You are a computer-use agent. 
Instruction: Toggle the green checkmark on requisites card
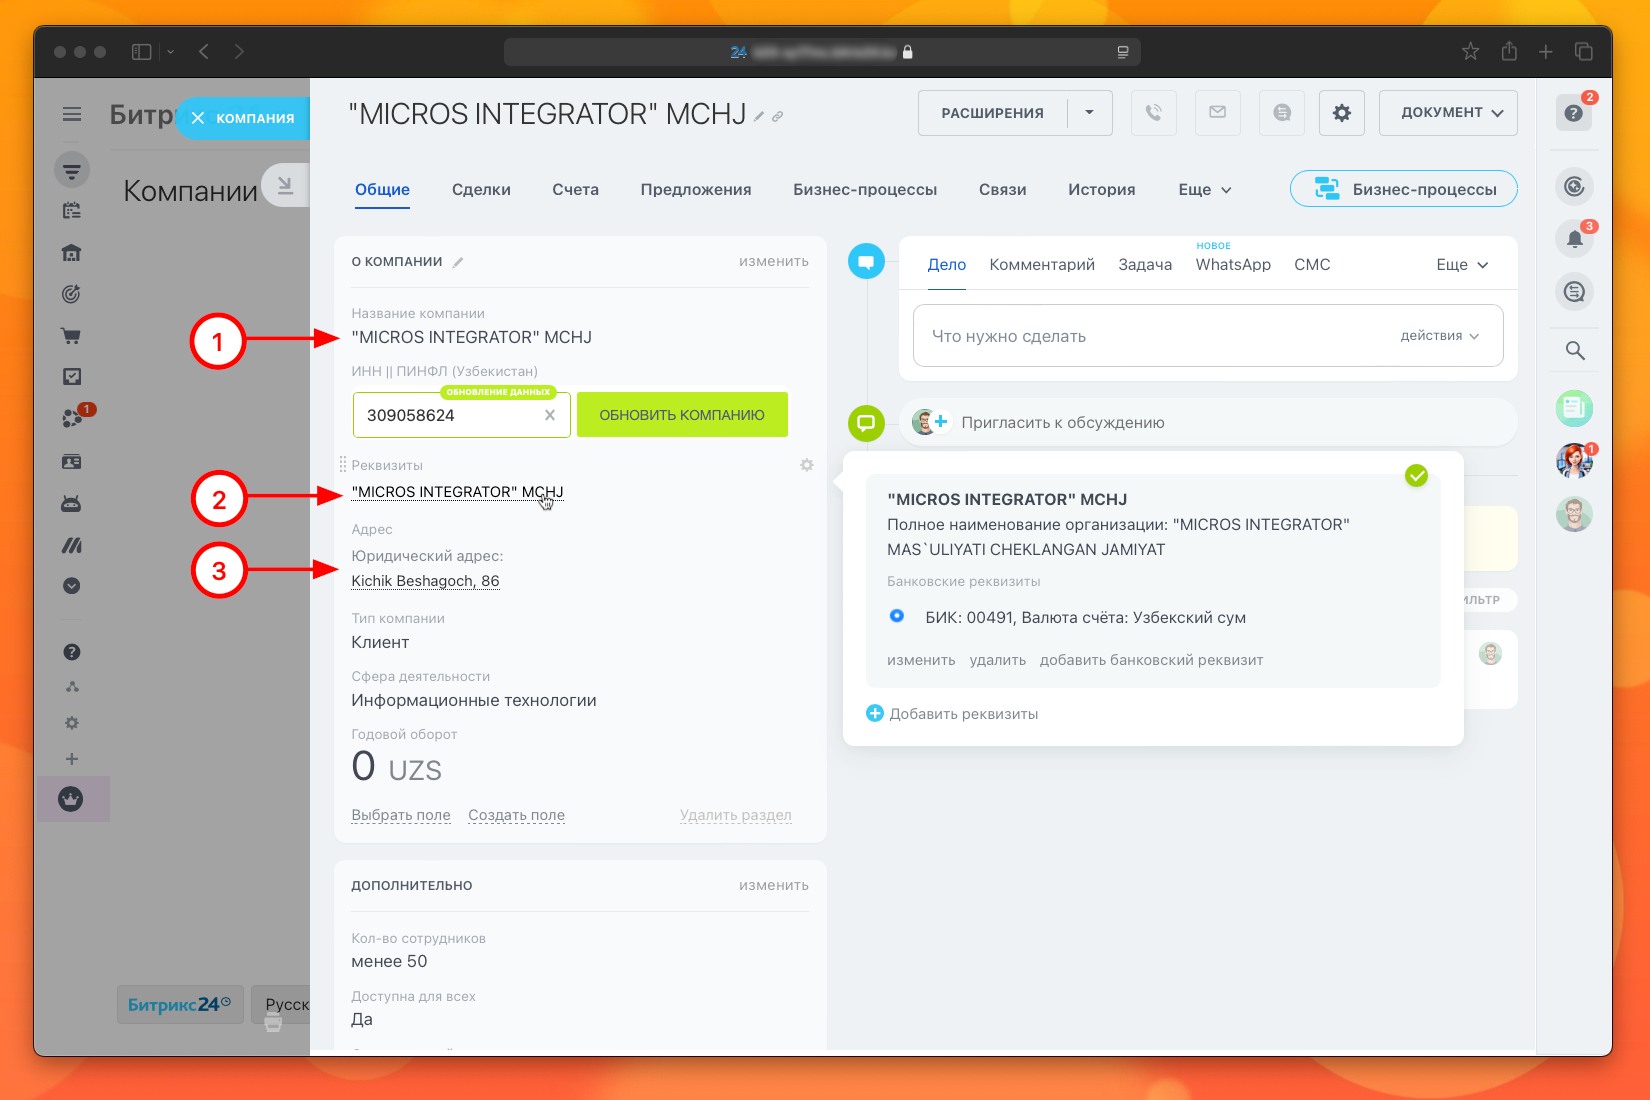point(1416,476)
